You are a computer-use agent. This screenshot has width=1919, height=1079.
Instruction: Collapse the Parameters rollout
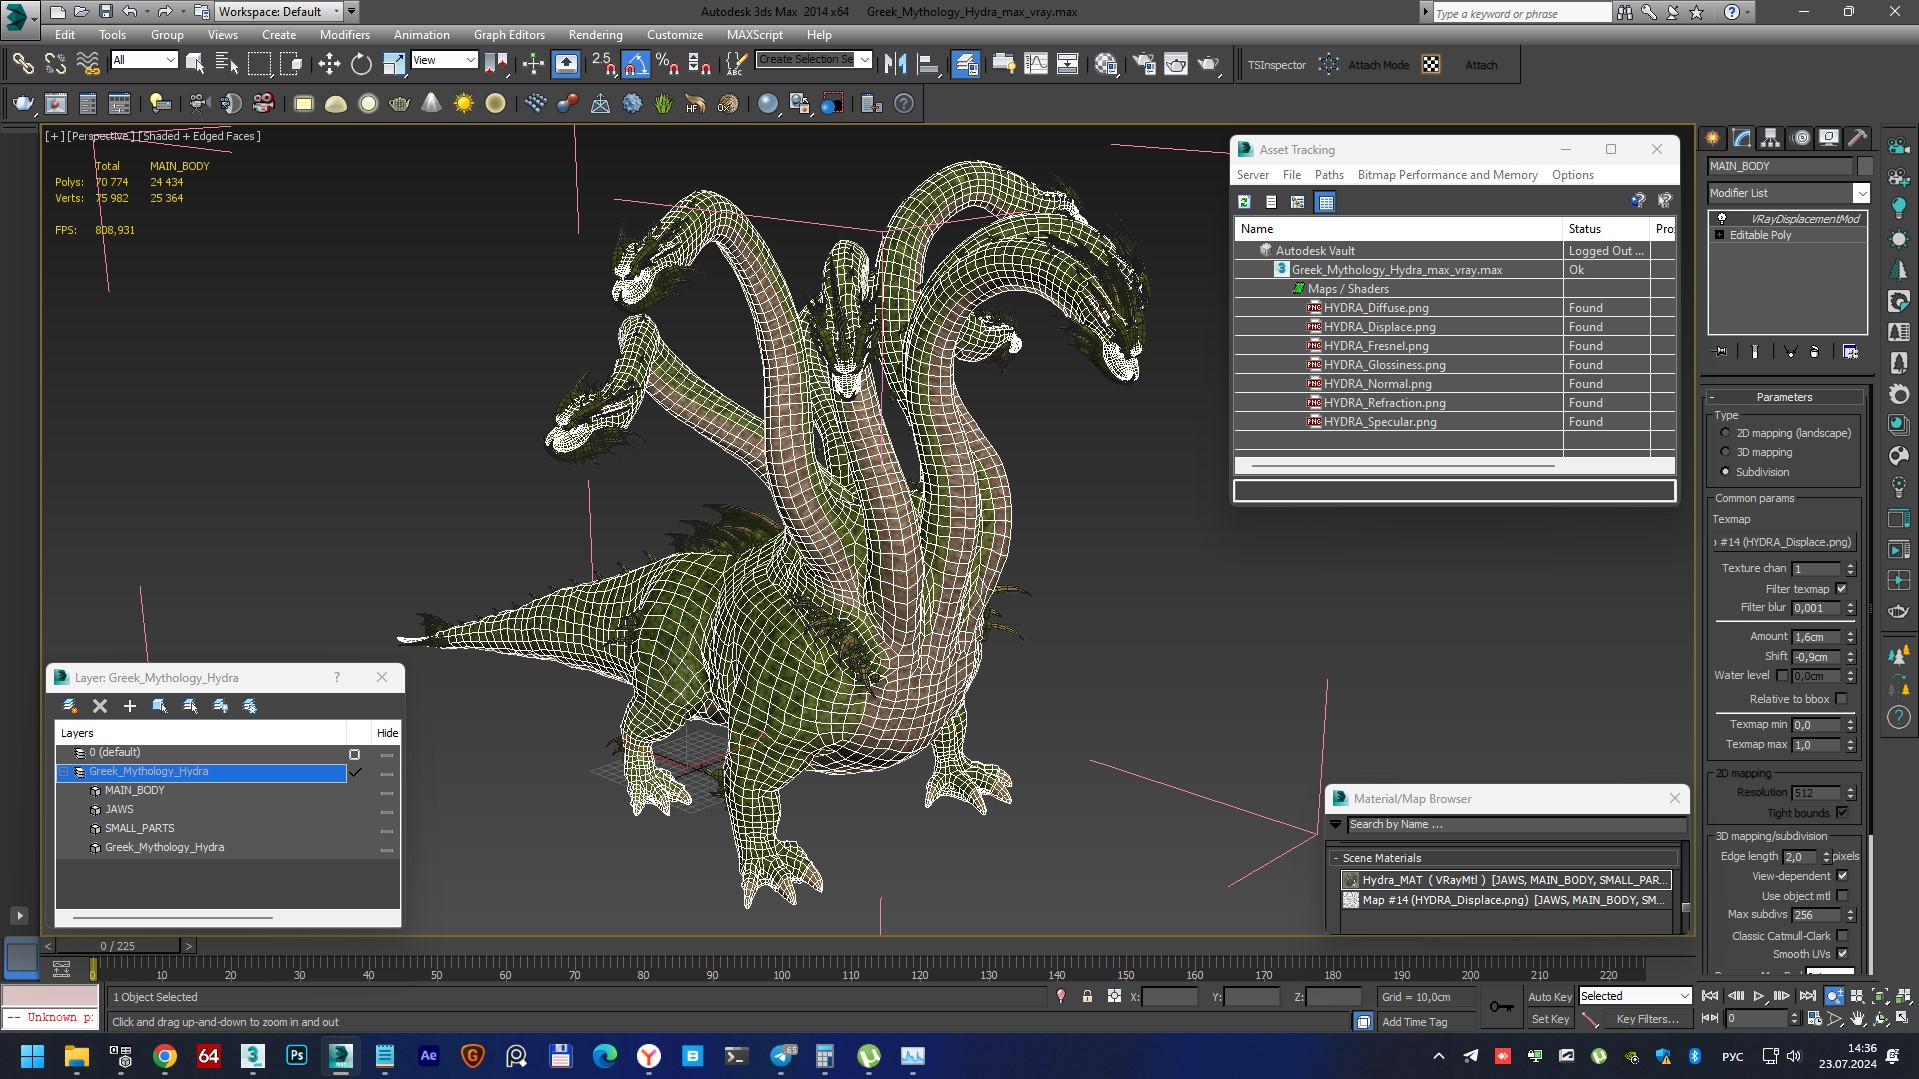pos(1783,397)
